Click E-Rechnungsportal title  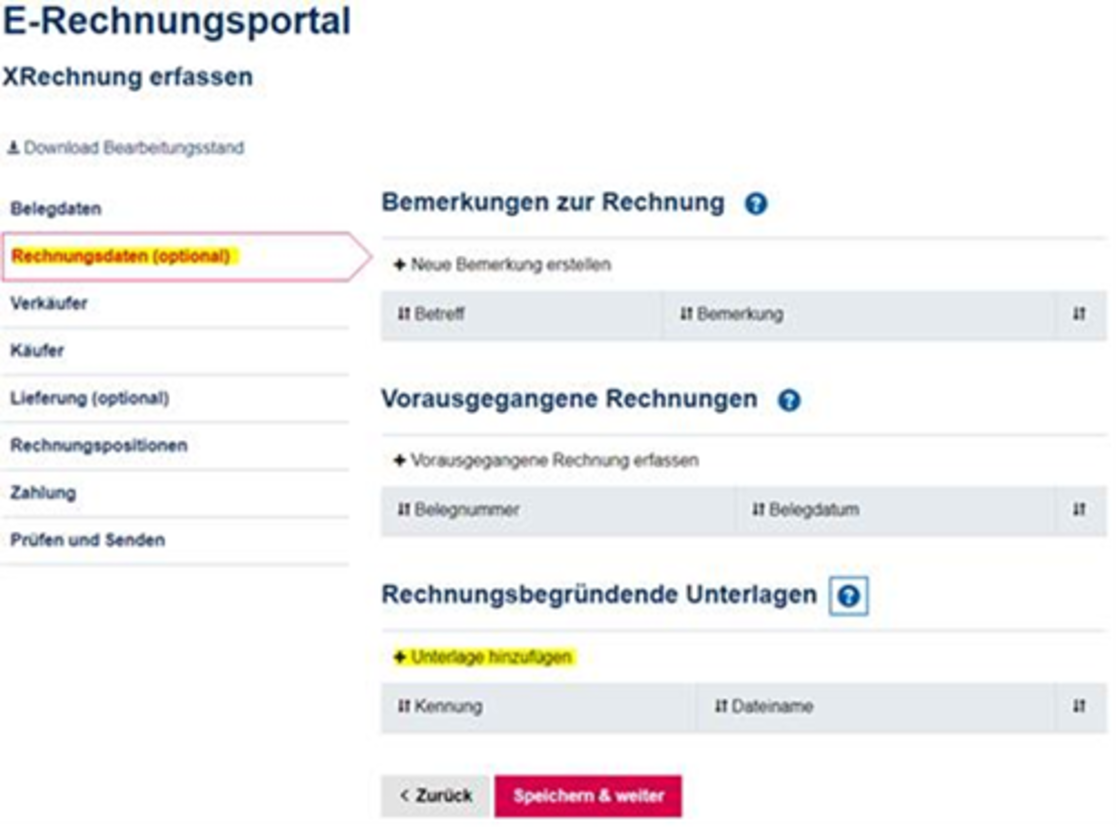point(176,21)
